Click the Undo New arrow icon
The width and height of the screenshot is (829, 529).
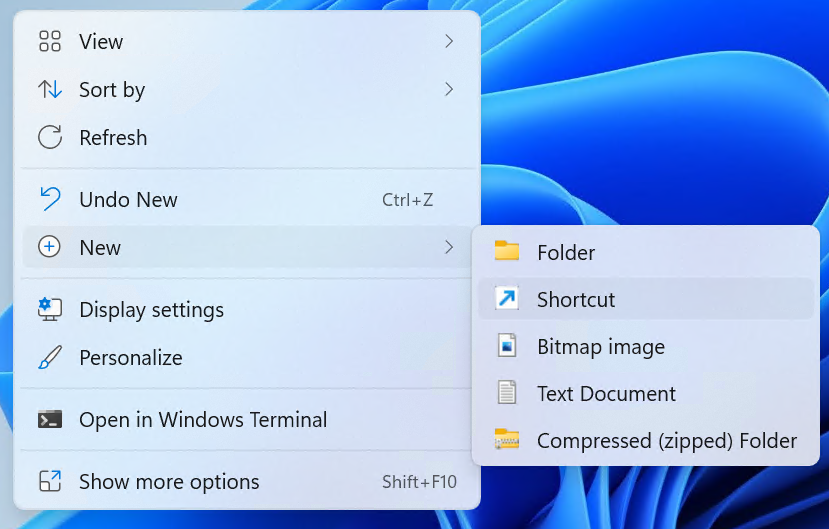coord(50,199)
